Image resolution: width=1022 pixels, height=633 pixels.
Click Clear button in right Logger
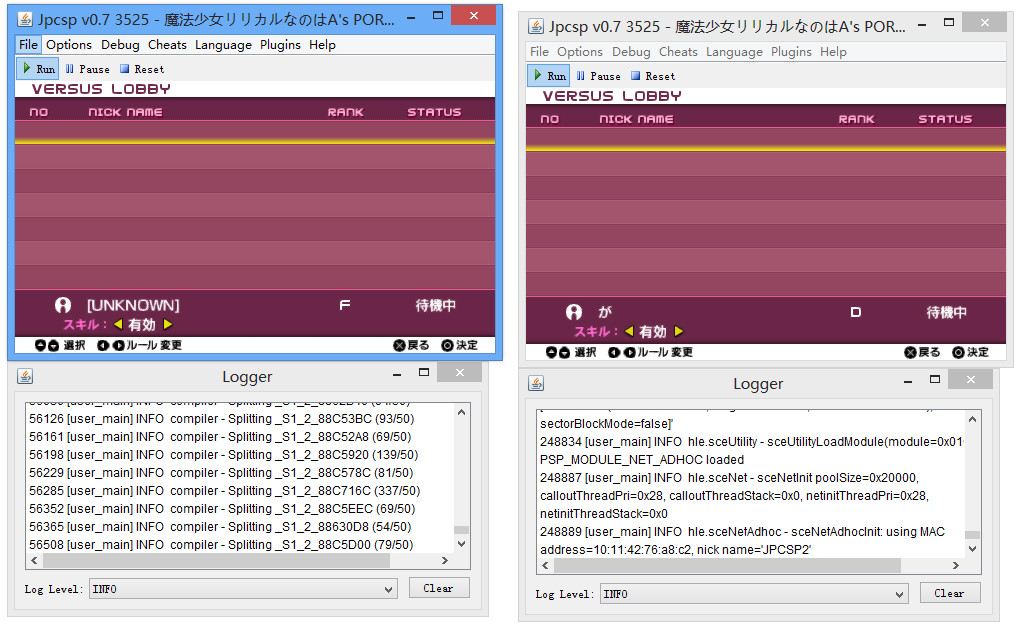tap(950, 593)
